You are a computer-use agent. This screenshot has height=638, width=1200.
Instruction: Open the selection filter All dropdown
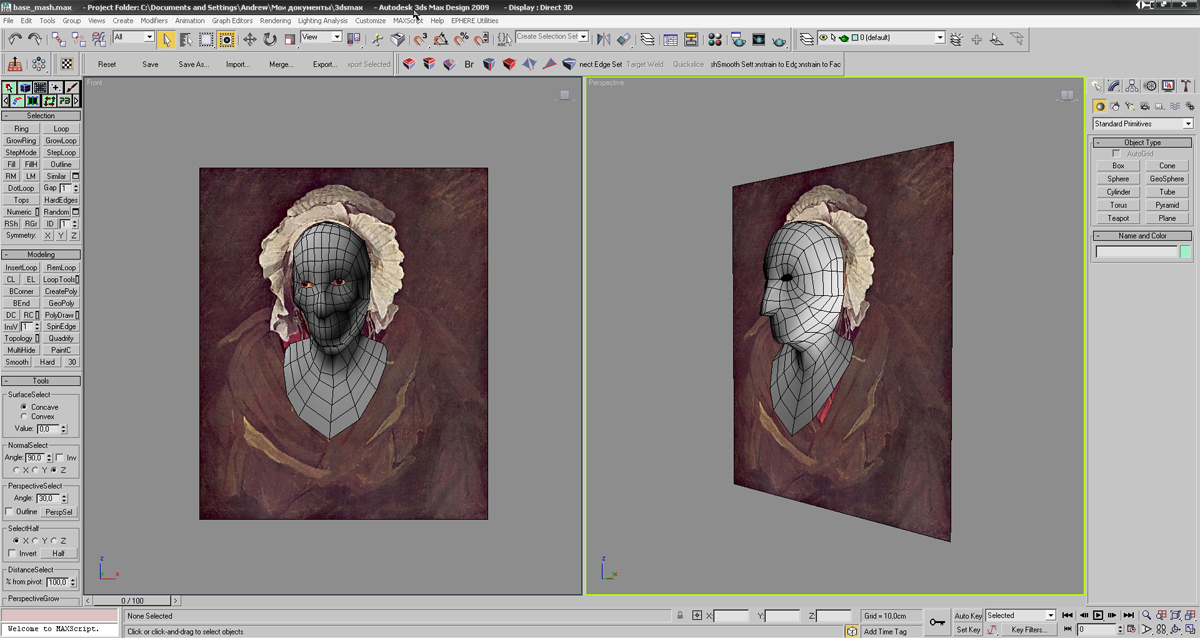[133, 38]
